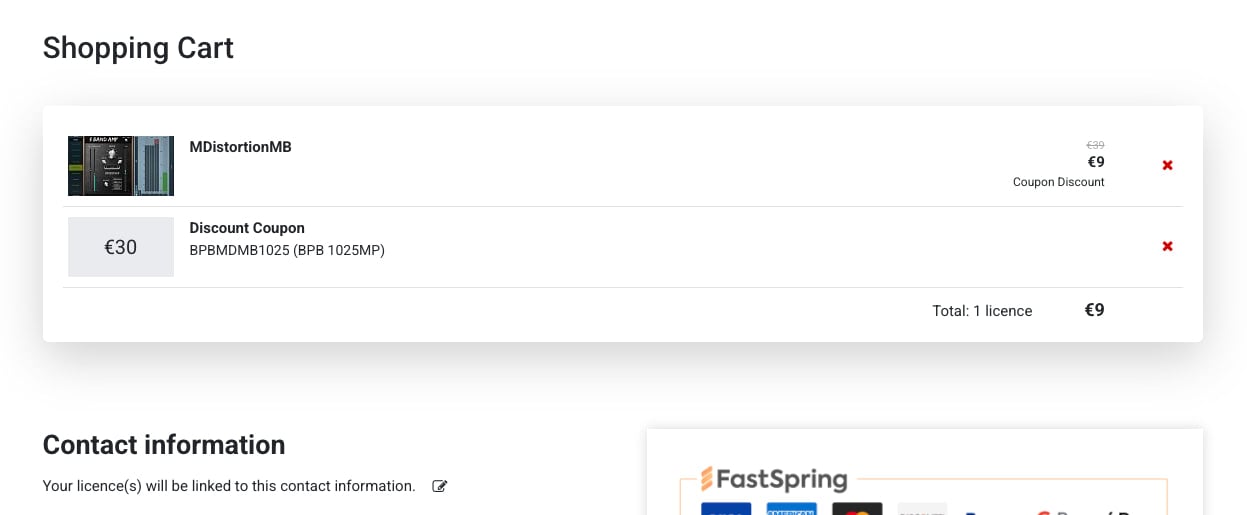Image resolution: width=1247 pixels, height=515 pixels.
Task: Remove MDistortionMB from the cart
Action: [x=1167, y=165]
